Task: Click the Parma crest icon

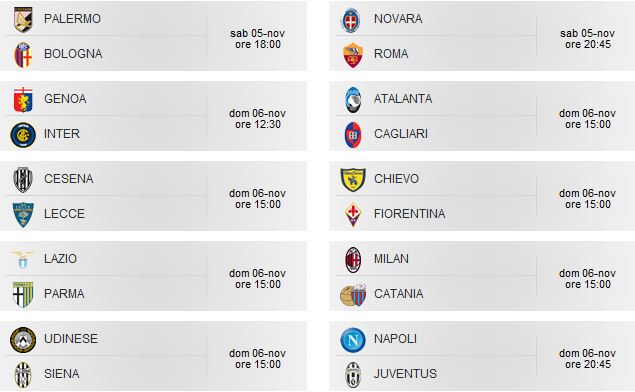Action: click(x=23, y=294)
